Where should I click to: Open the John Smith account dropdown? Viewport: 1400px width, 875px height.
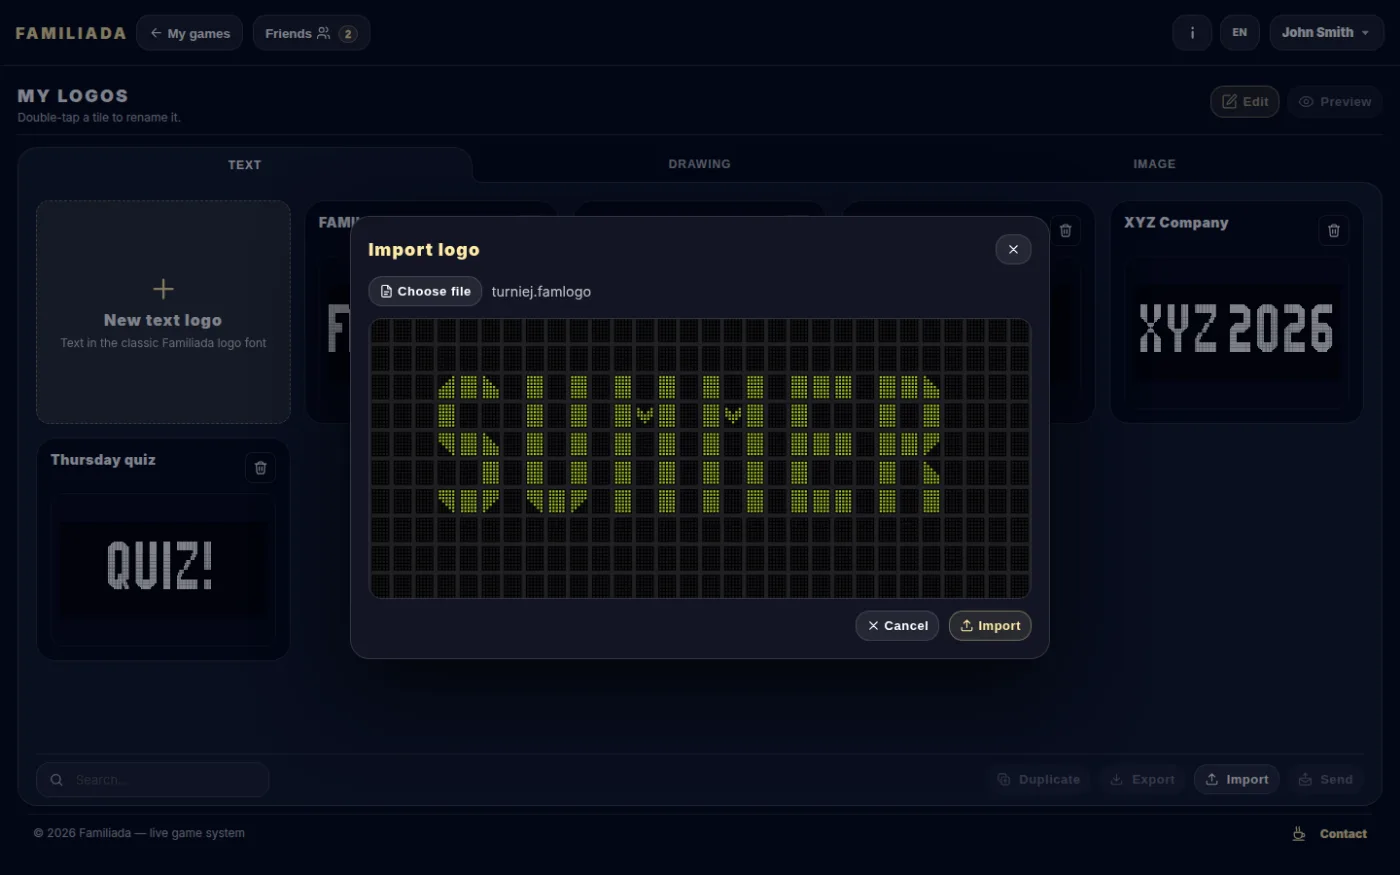[x=1326, y=33]
